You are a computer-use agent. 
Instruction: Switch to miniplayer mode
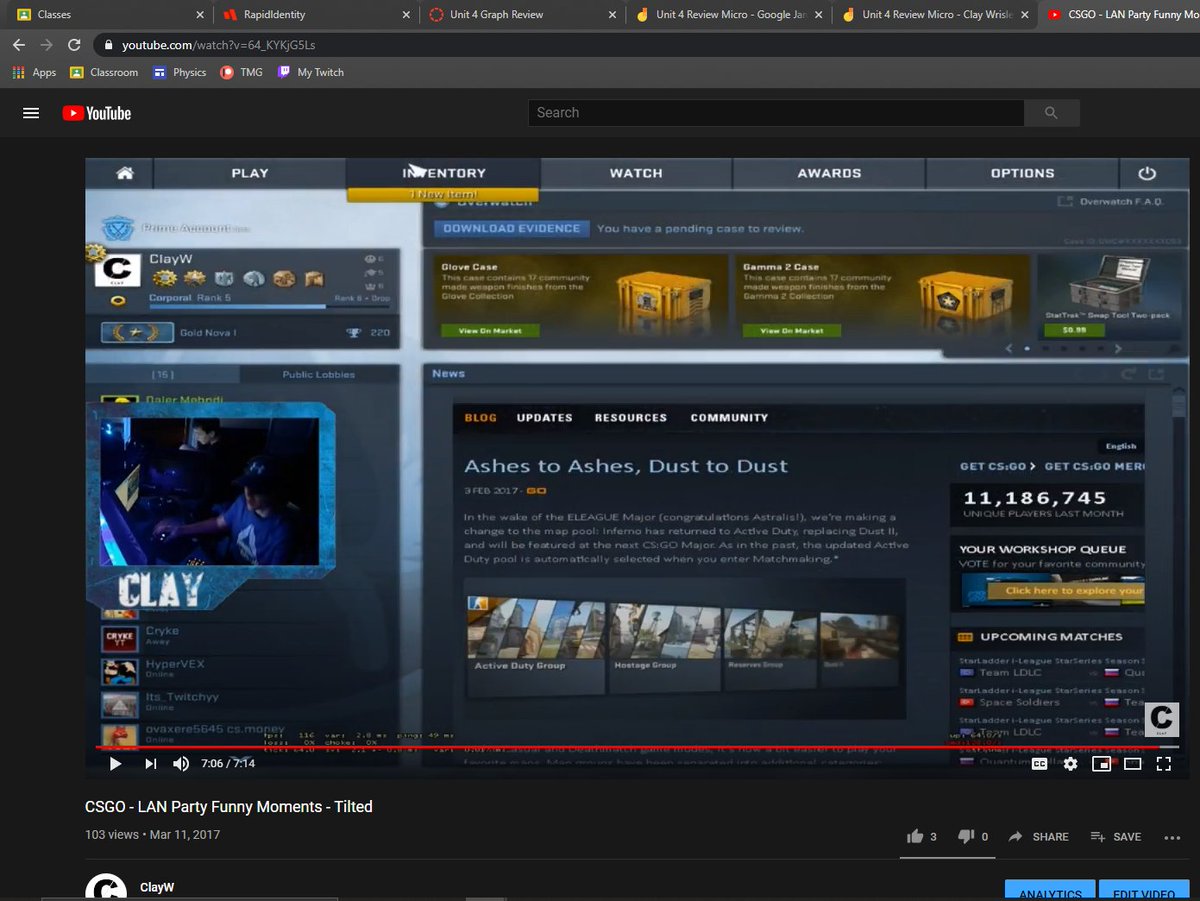(x=1101, y=764)
